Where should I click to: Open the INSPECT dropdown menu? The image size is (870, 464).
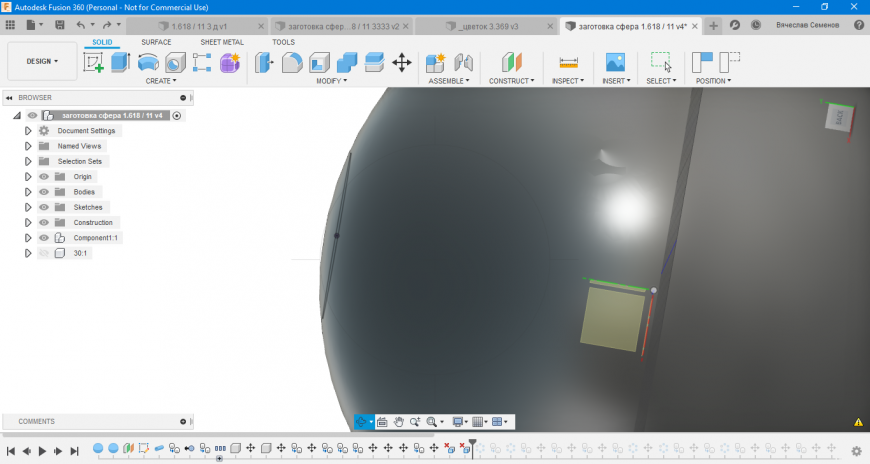click(568, 81)
